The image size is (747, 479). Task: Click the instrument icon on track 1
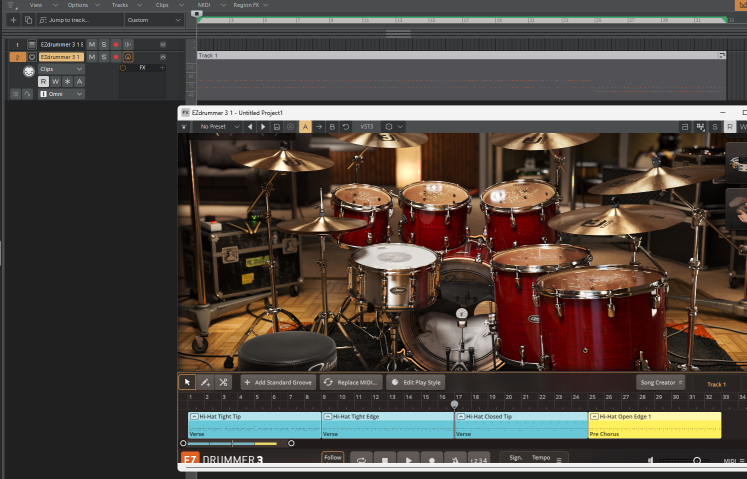(x=32, y=44)
